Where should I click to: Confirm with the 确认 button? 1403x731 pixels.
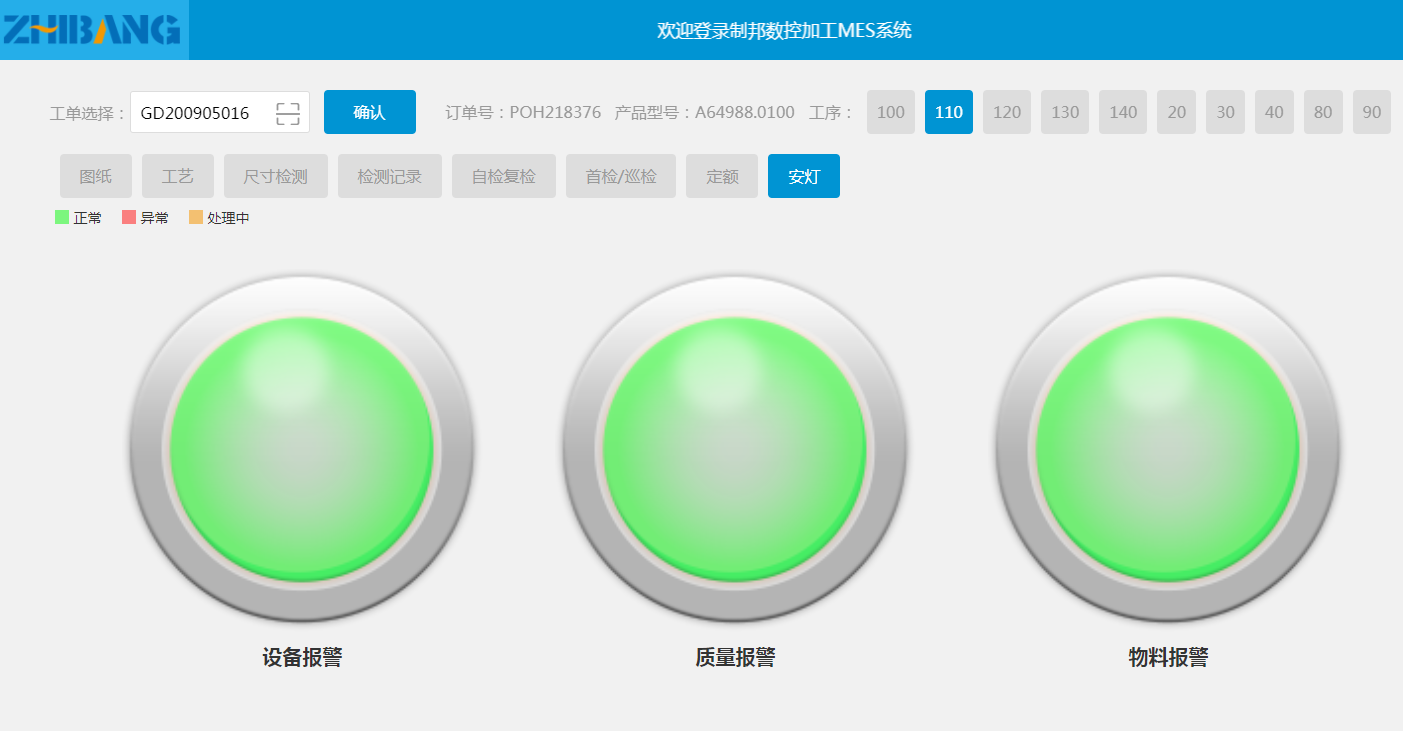370,112
